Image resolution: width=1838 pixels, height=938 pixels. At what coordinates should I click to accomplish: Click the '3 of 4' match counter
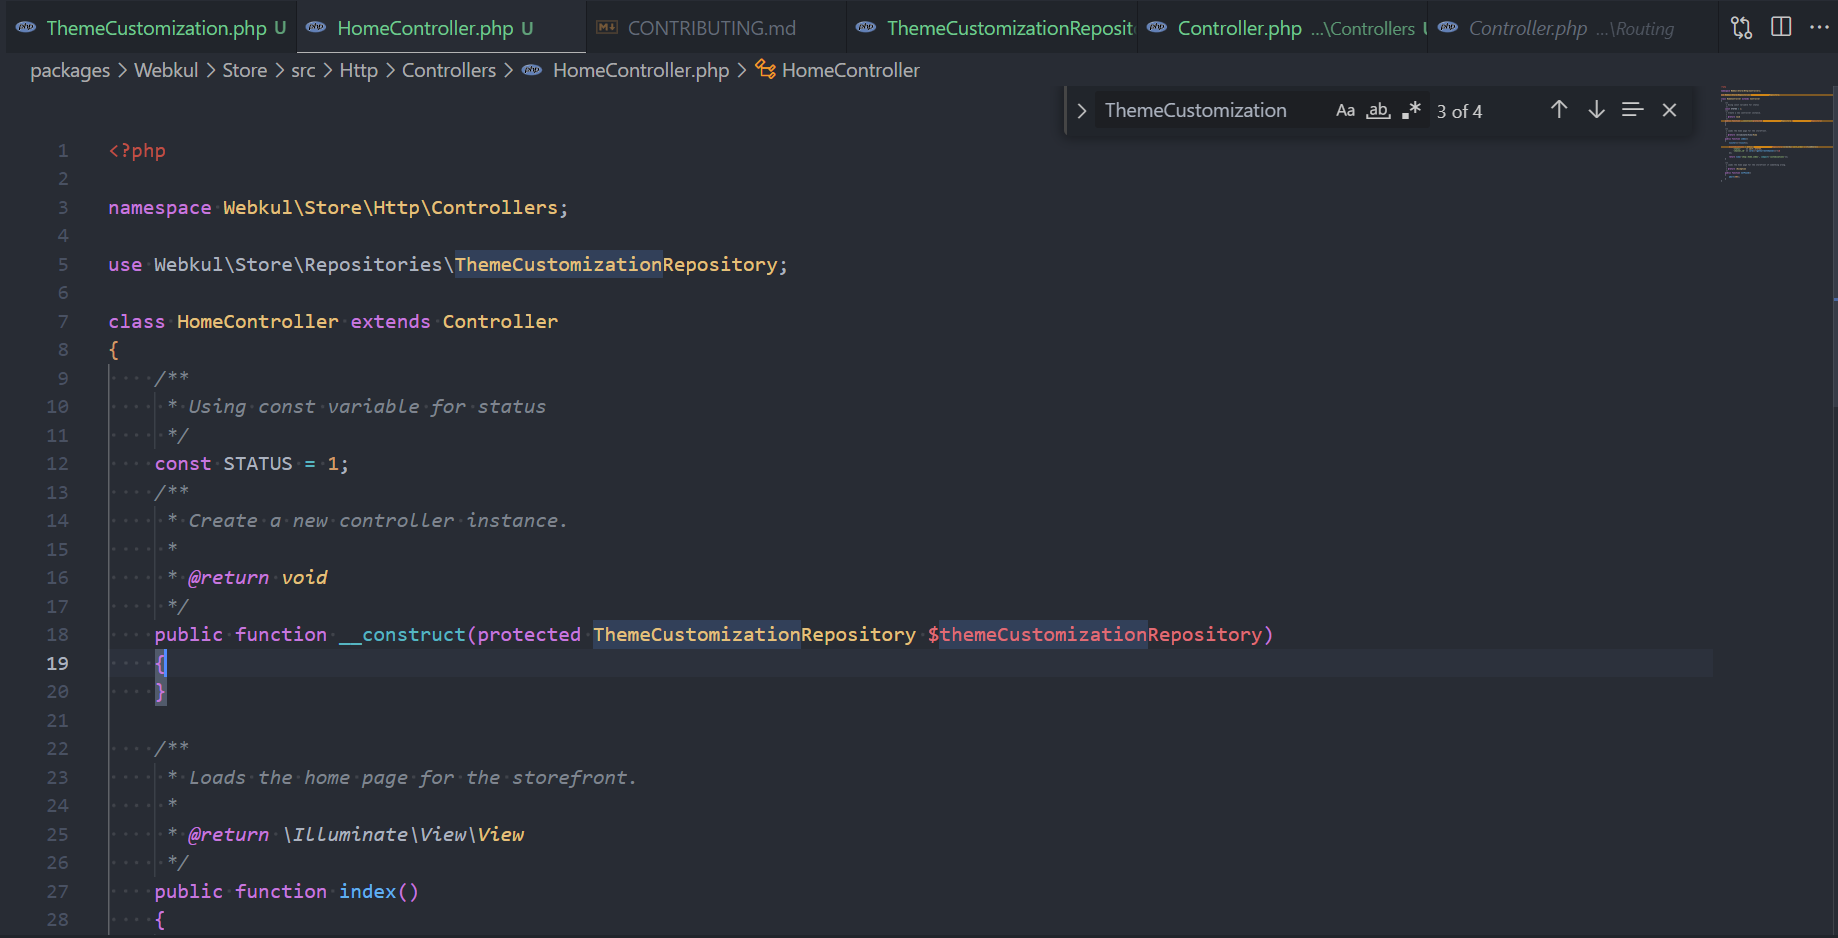point(1459,112)
